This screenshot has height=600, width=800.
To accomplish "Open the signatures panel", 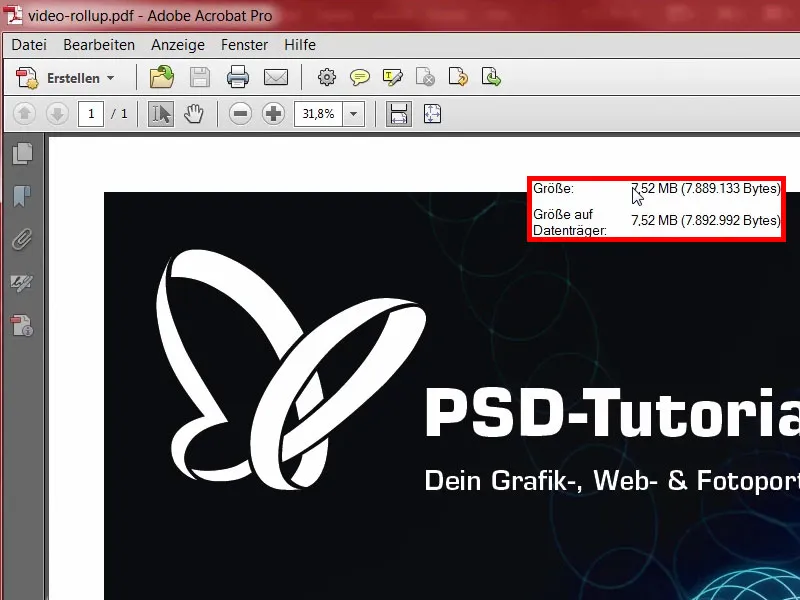I will click(x=22, y=282).
